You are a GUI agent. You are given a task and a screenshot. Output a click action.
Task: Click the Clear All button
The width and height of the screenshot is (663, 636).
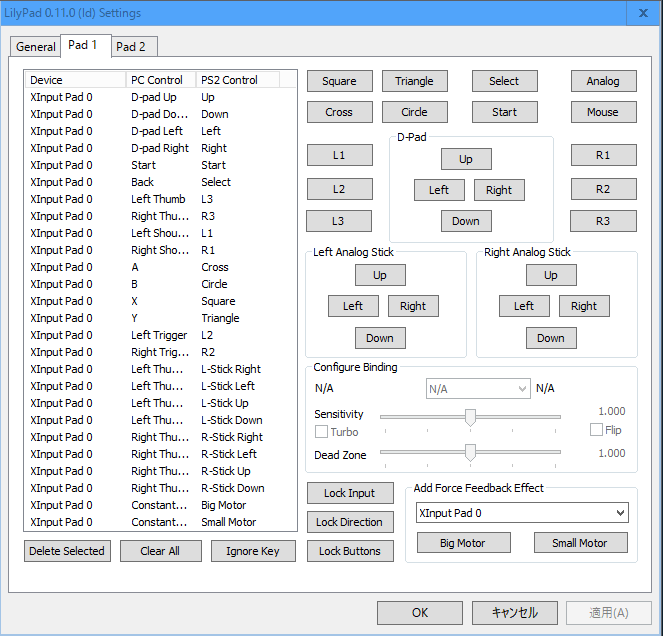[x=160, y=551]
